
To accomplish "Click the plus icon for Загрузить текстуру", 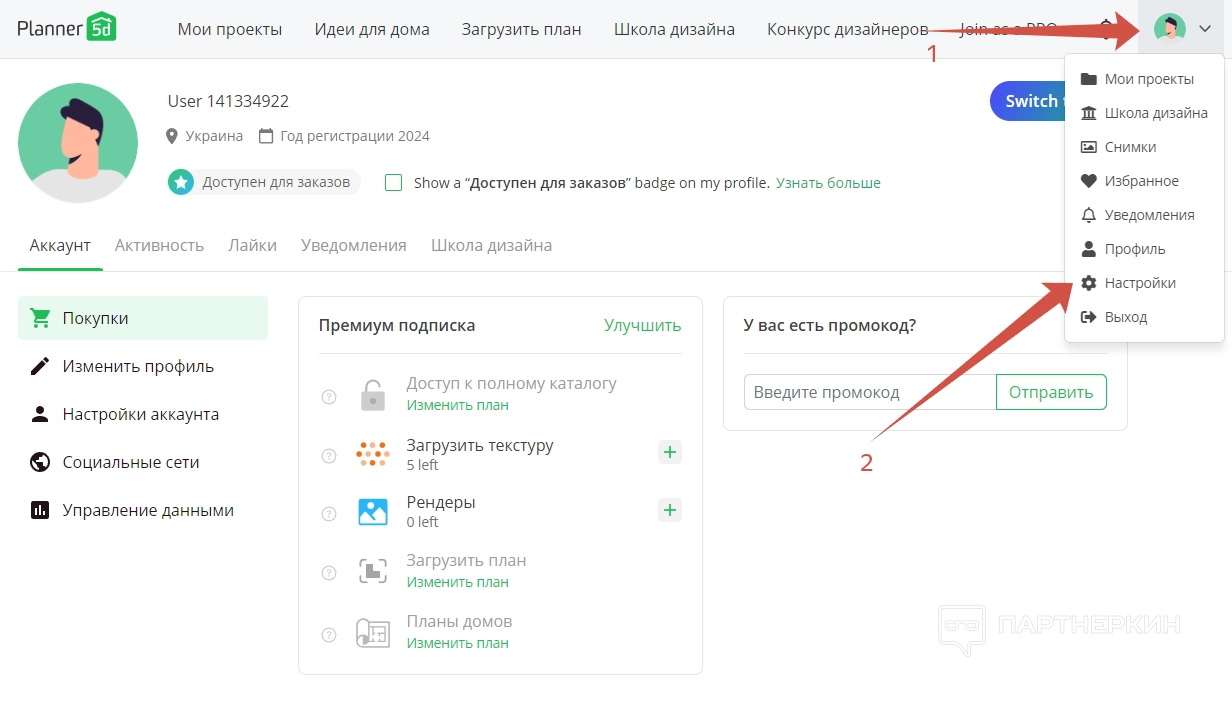I will click(x=670, y=453).
